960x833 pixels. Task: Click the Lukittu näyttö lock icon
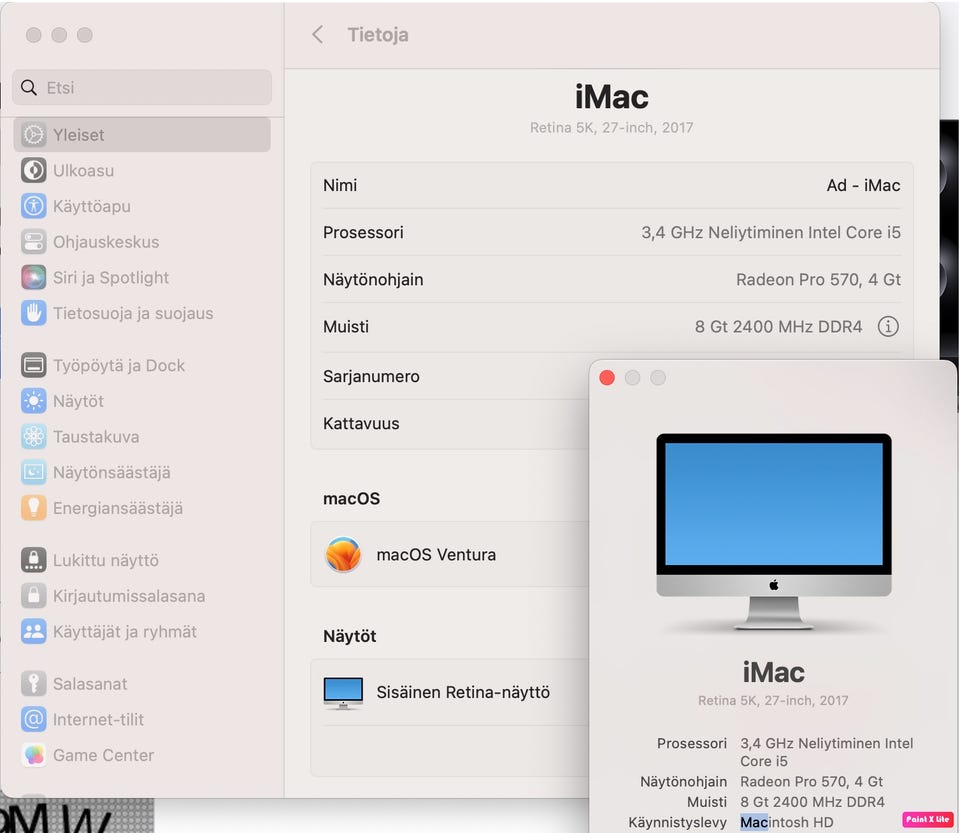point(34,560)
